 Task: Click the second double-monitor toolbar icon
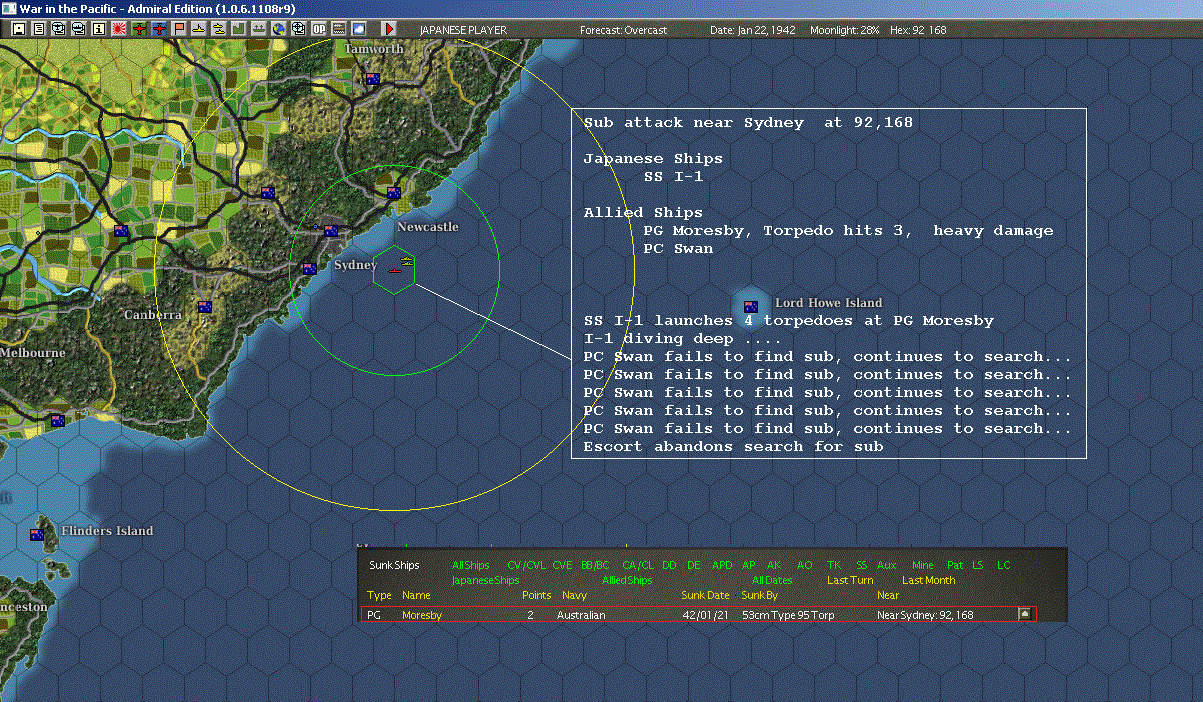tap(79, 29)
